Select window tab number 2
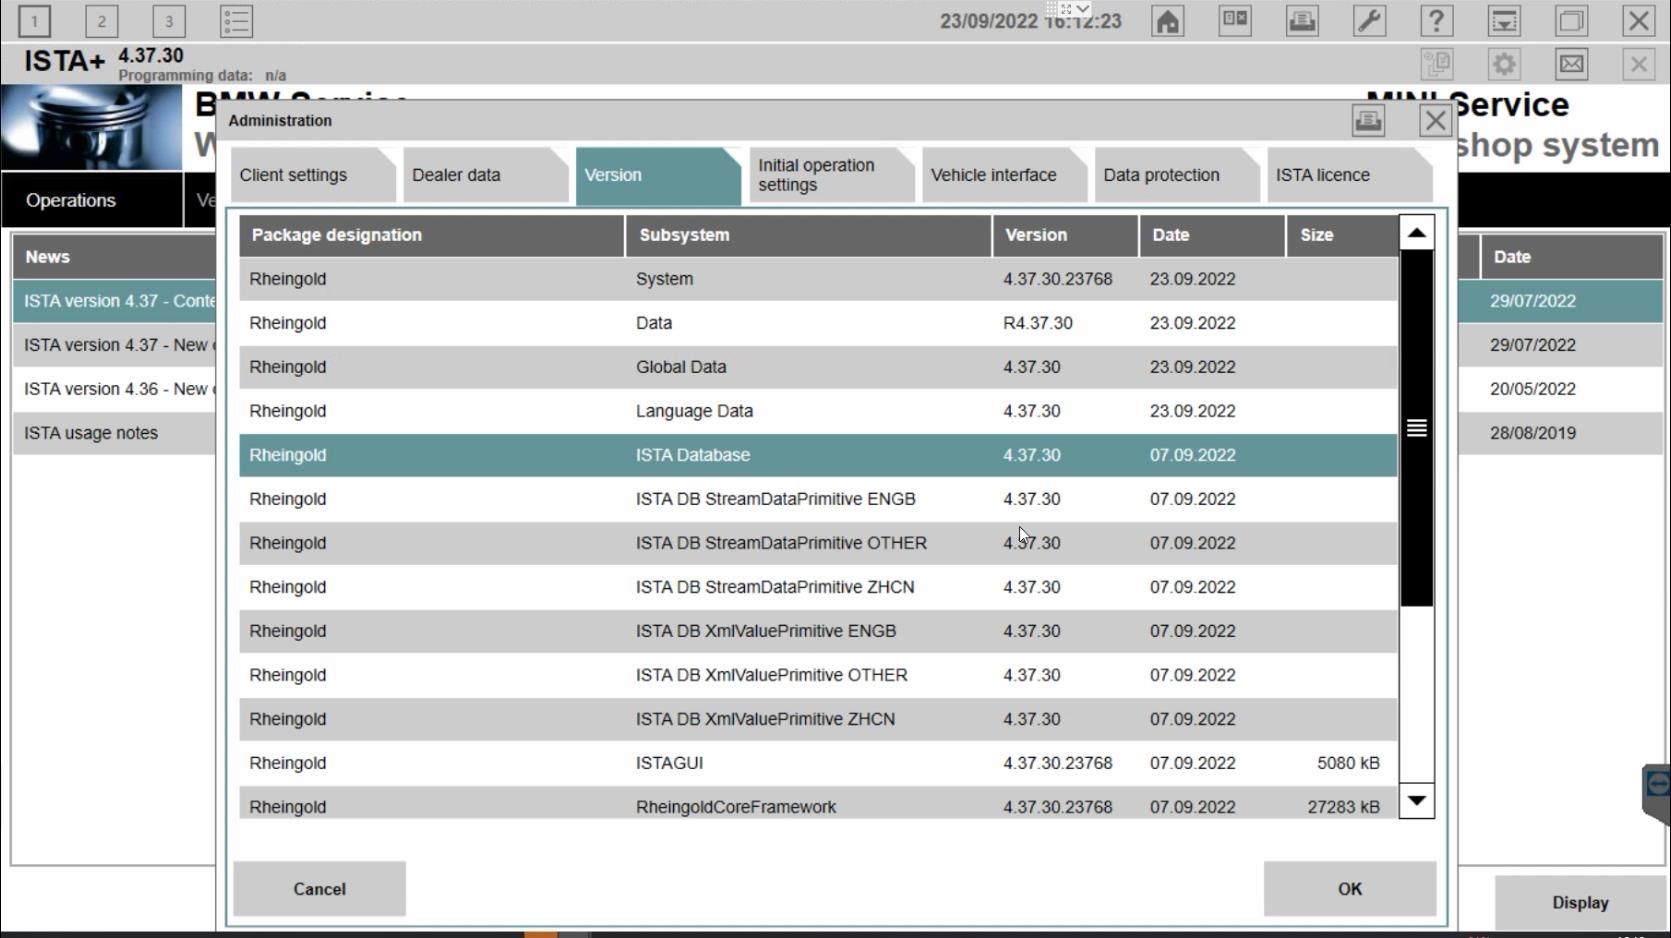The image size is (1671, 938). tap(101, 21)
